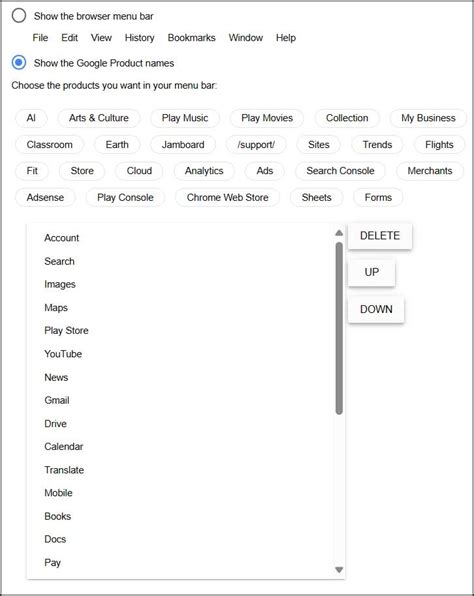The height and width of the screenshot is (596, 474).
Task: Add the Ads chip
Action: (x=265, y=171)
